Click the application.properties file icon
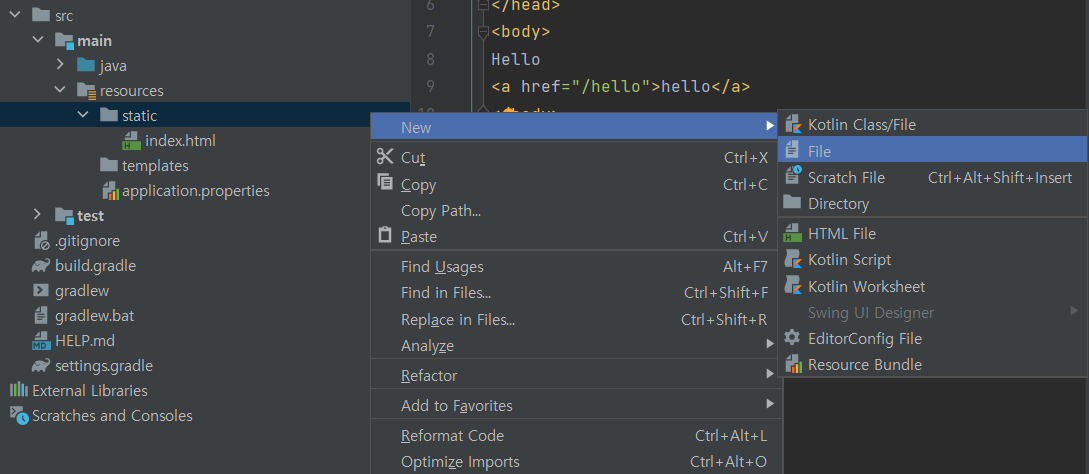 coord(110,190)
